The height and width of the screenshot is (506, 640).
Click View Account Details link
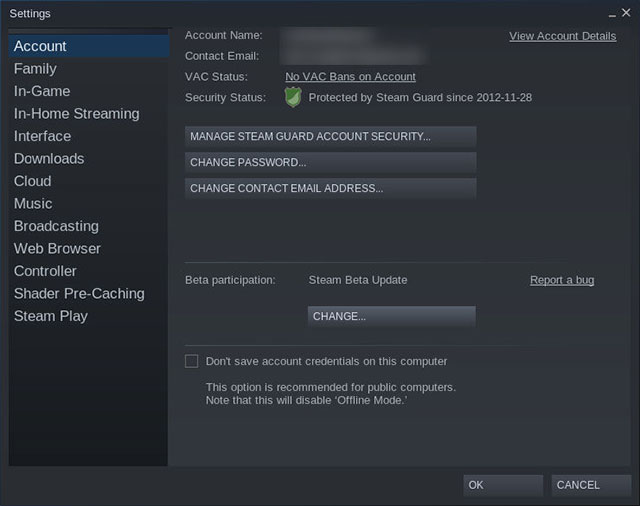click(562, 36)
